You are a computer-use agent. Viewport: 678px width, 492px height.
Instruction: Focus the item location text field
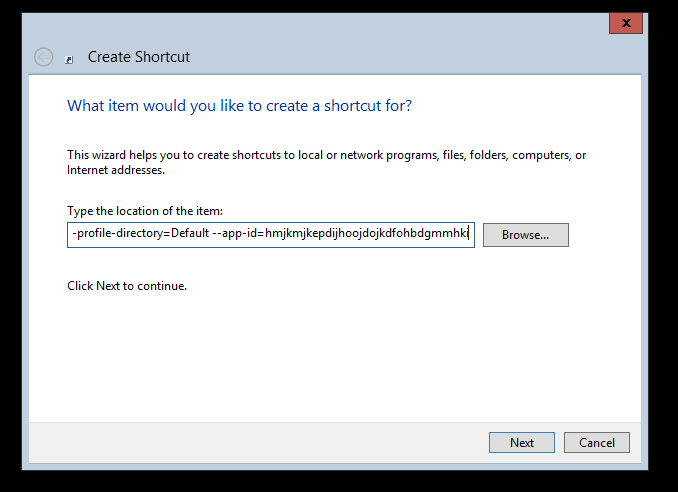coord(271,235)
